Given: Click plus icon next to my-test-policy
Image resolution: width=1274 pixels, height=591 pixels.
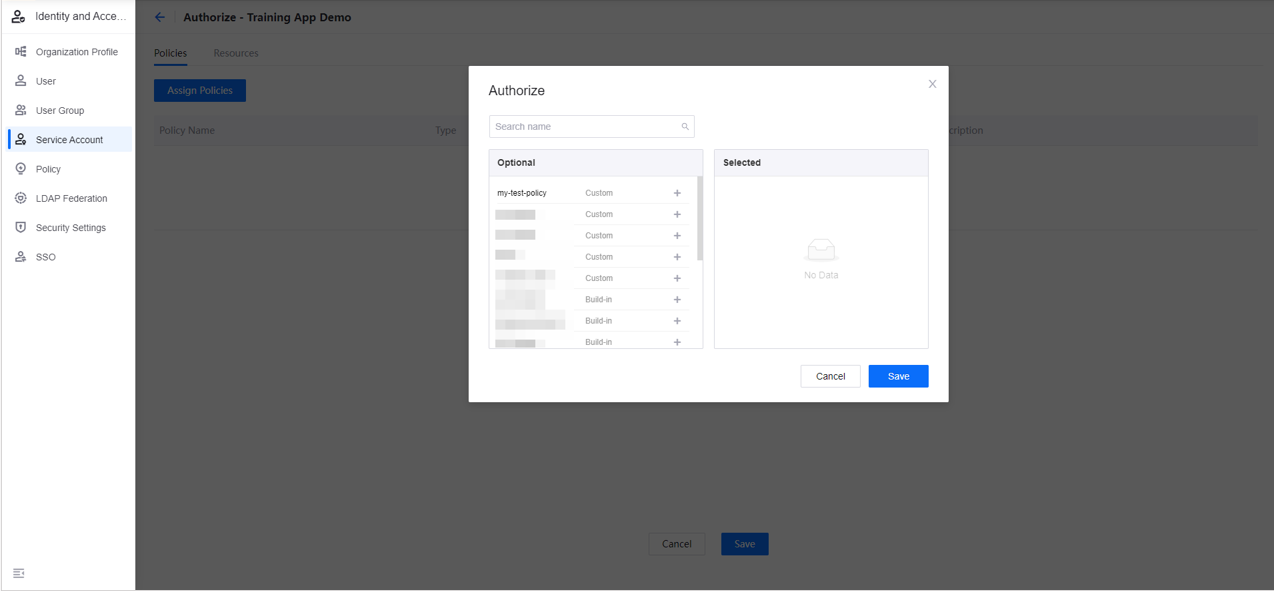Looking at the screenshot, I should [x=677, y=193].
